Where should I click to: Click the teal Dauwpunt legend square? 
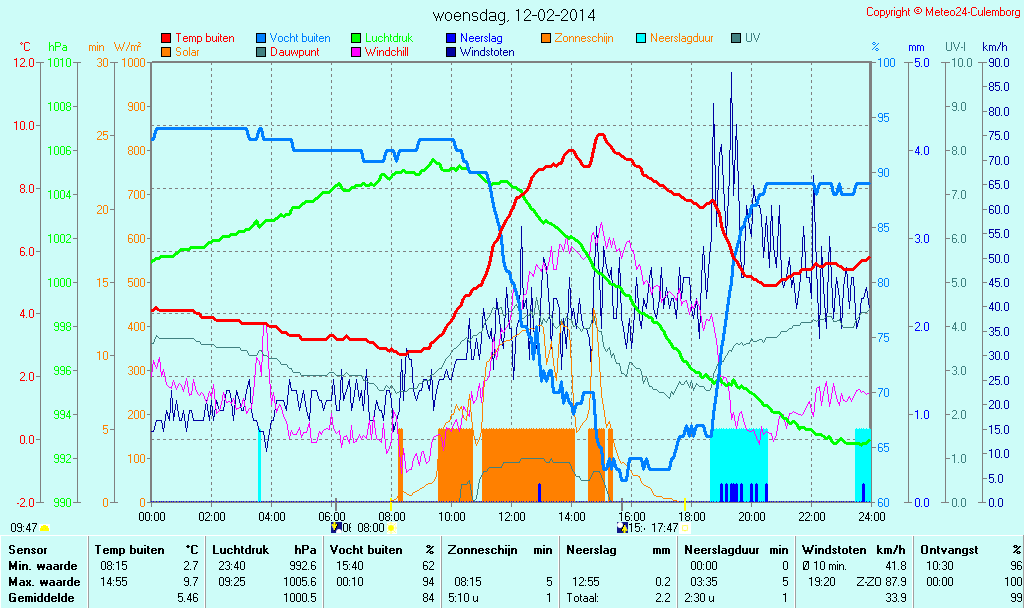click(261, 52)
